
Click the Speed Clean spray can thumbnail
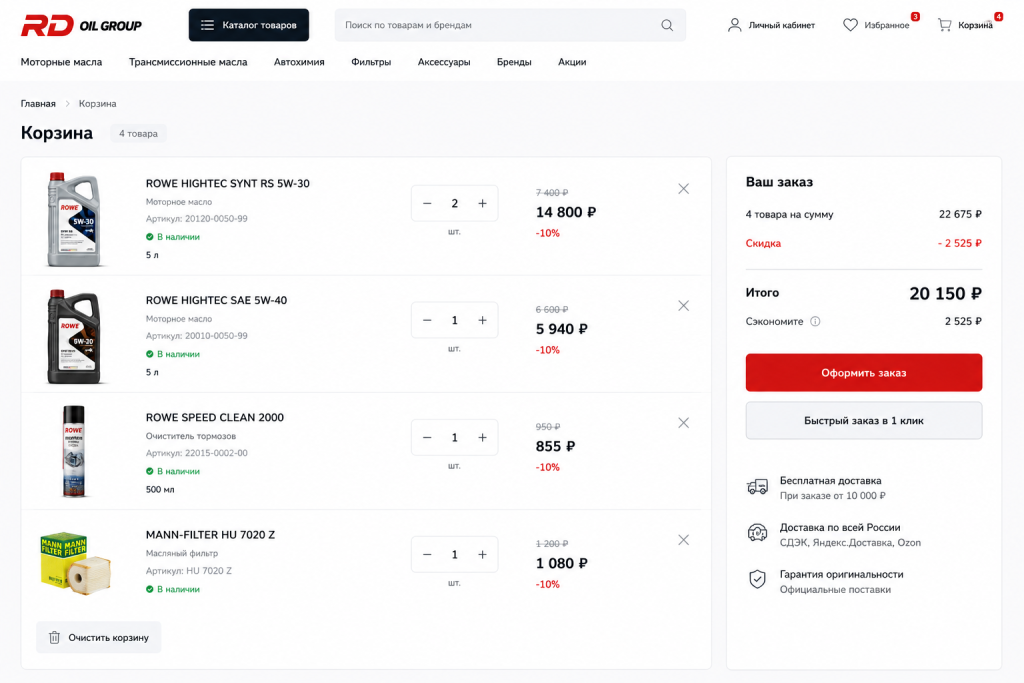[74, 452]
